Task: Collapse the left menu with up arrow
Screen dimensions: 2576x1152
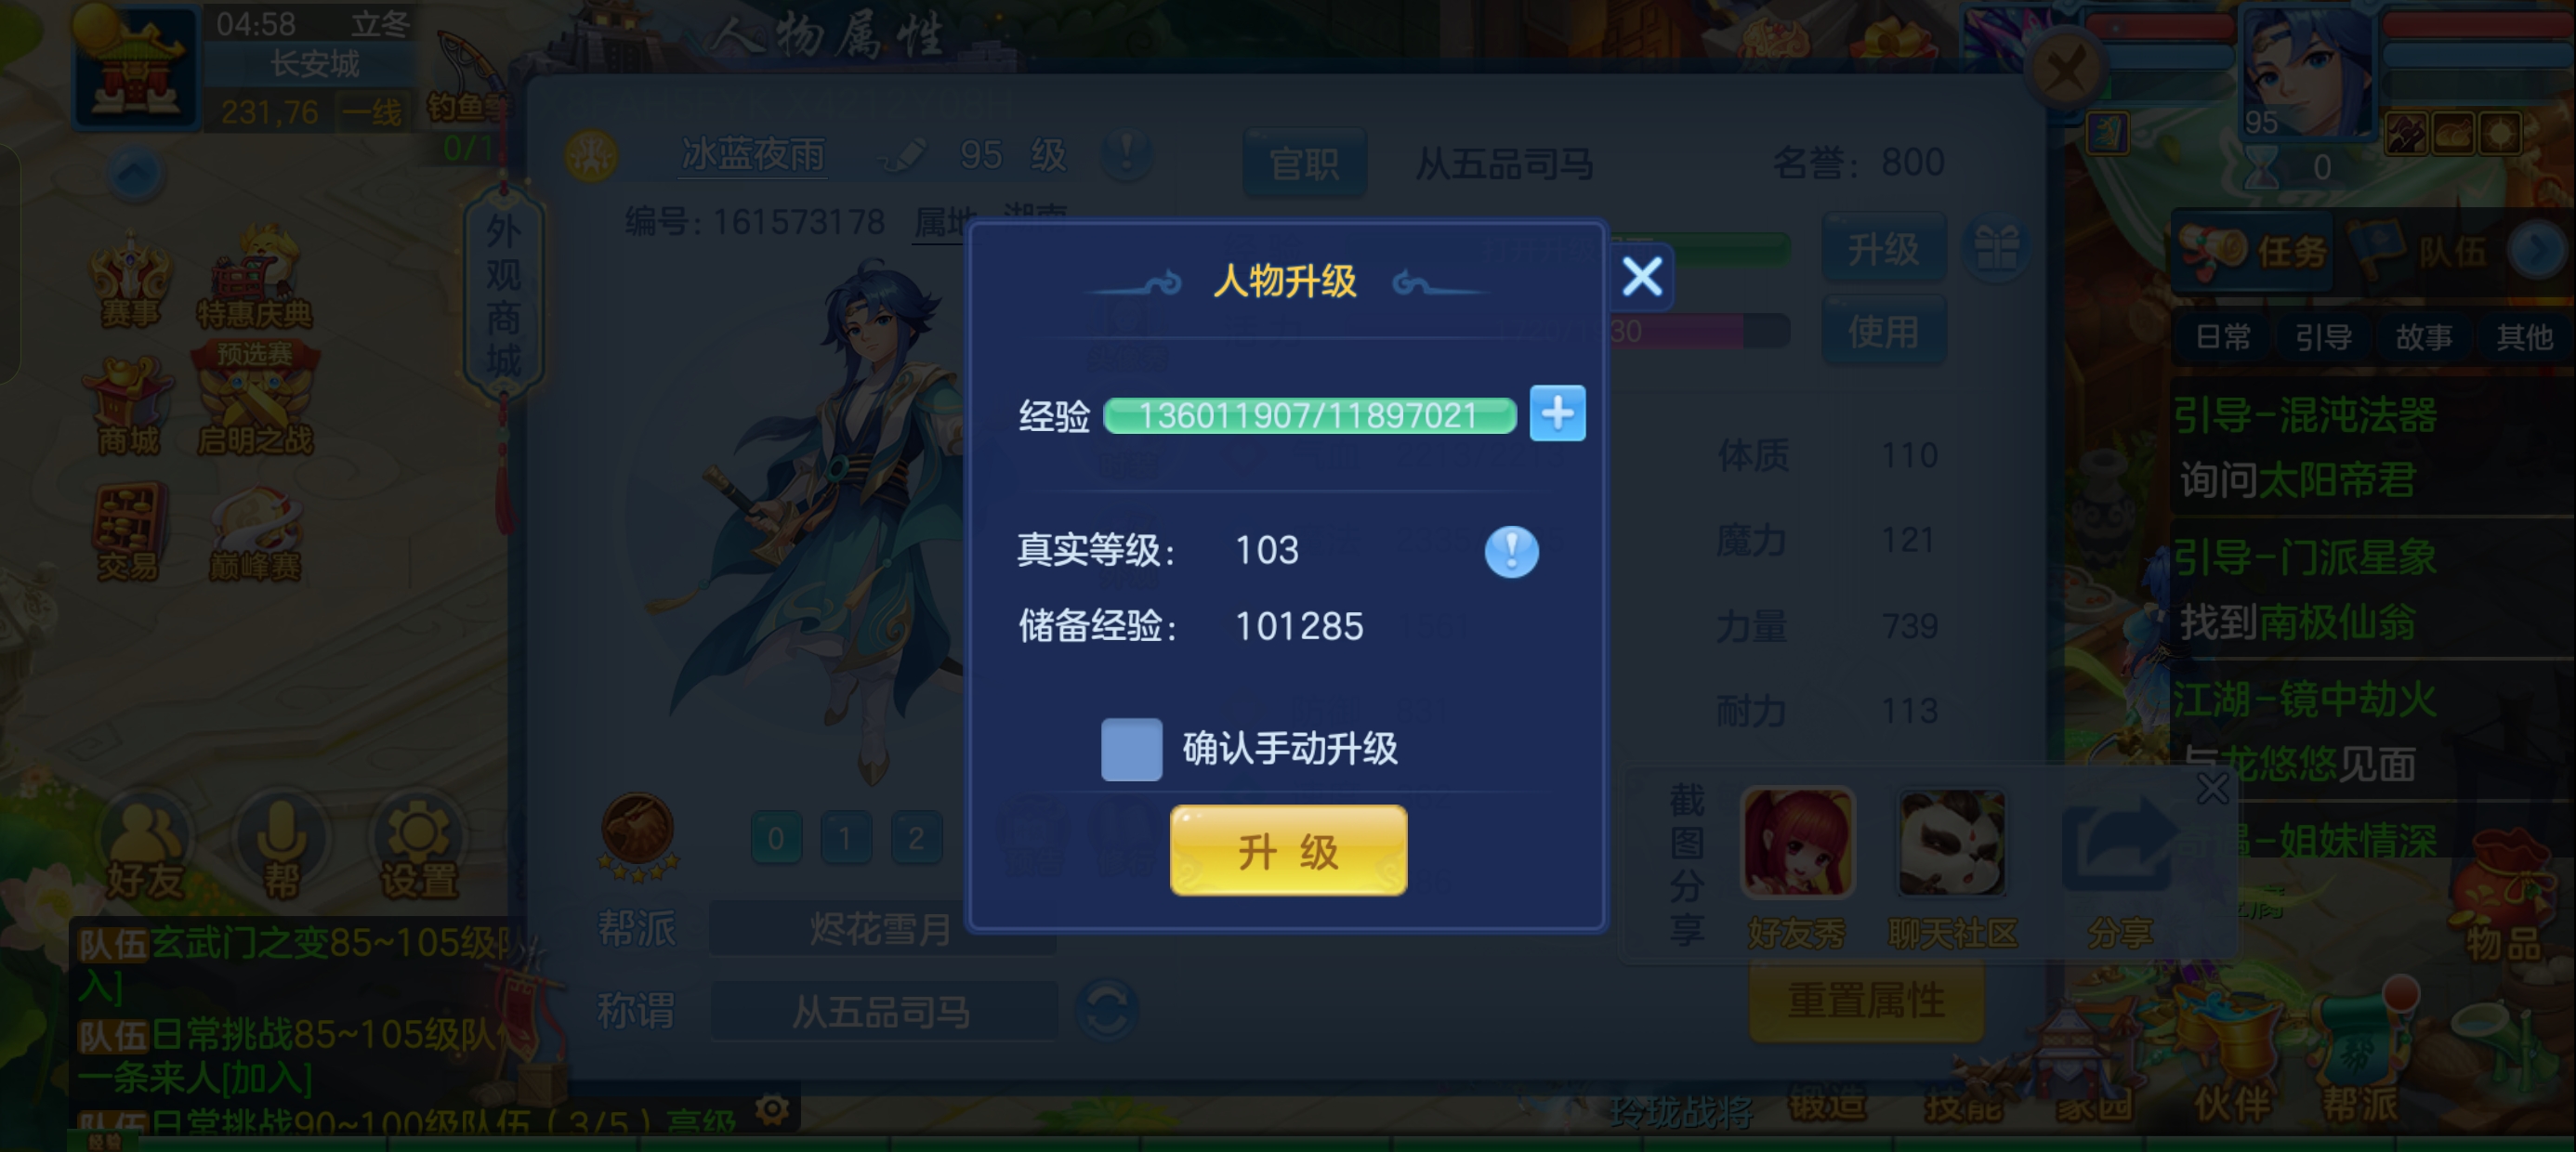Action: click(136, 175)
